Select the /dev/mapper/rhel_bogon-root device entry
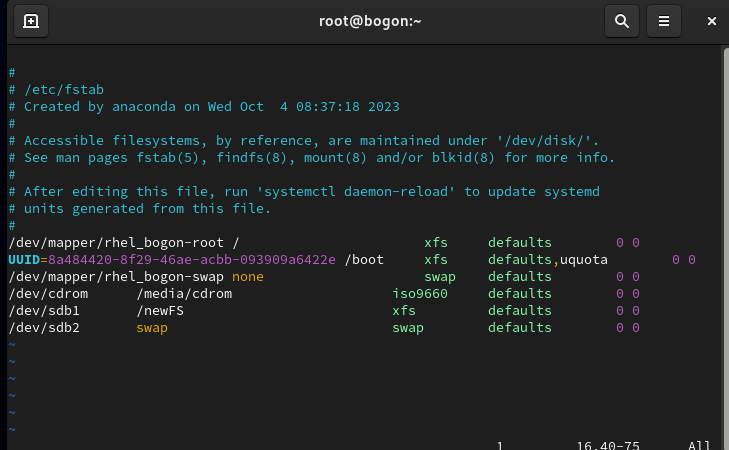The width and height of the screenshot is (729, 450). [x=115, y=243]
